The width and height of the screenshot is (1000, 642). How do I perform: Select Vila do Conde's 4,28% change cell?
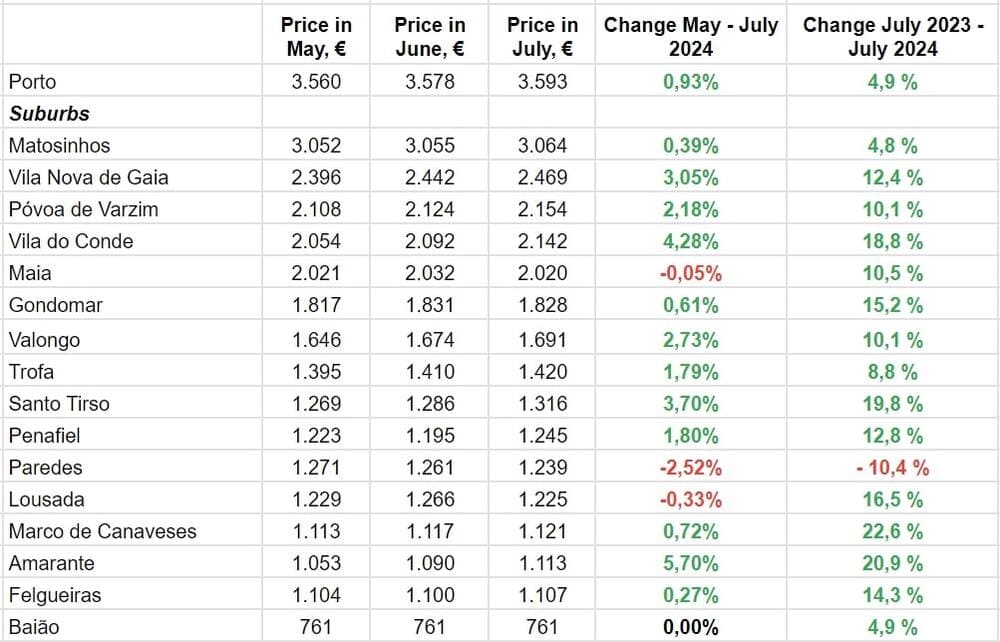[691, 241]
